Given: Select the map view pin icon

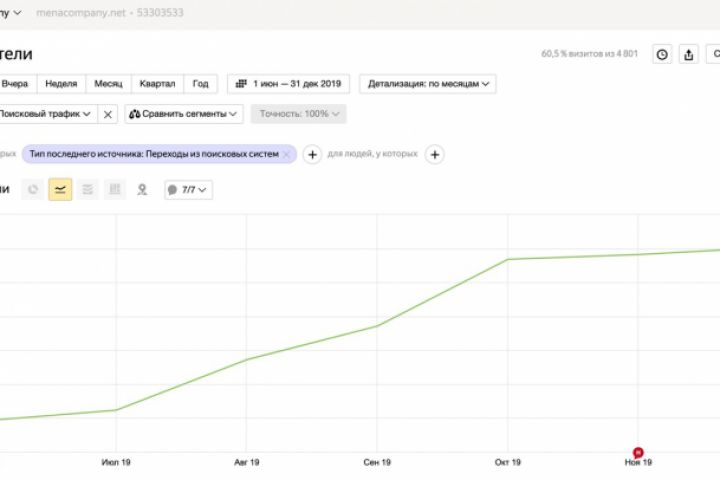Looking at the screenshot, I should pos(142,189).
